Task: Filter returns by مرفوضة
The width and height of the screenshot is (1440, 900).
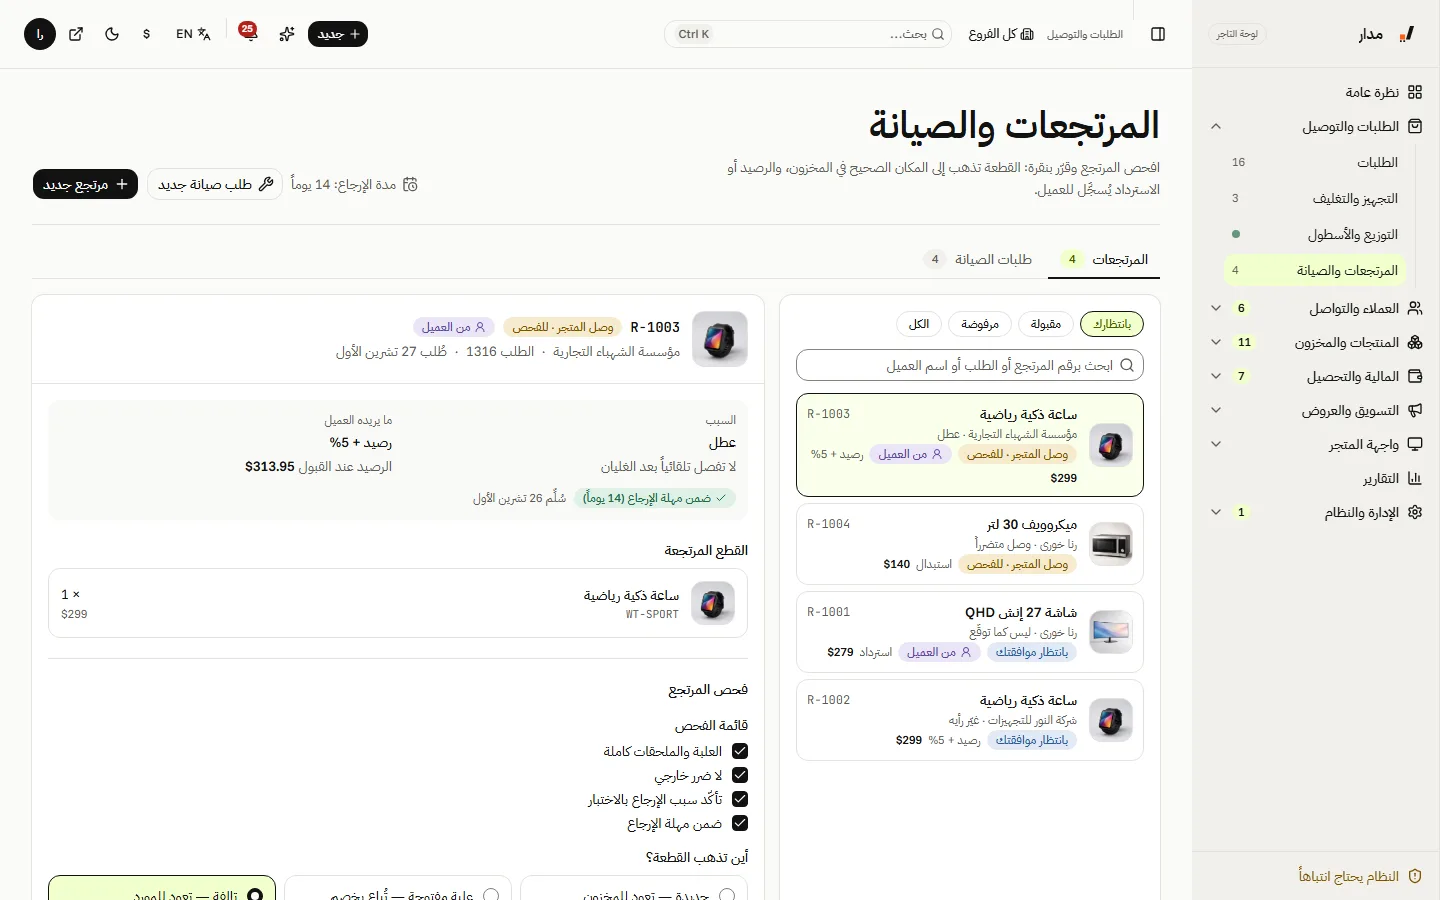Action: (980, 324)
